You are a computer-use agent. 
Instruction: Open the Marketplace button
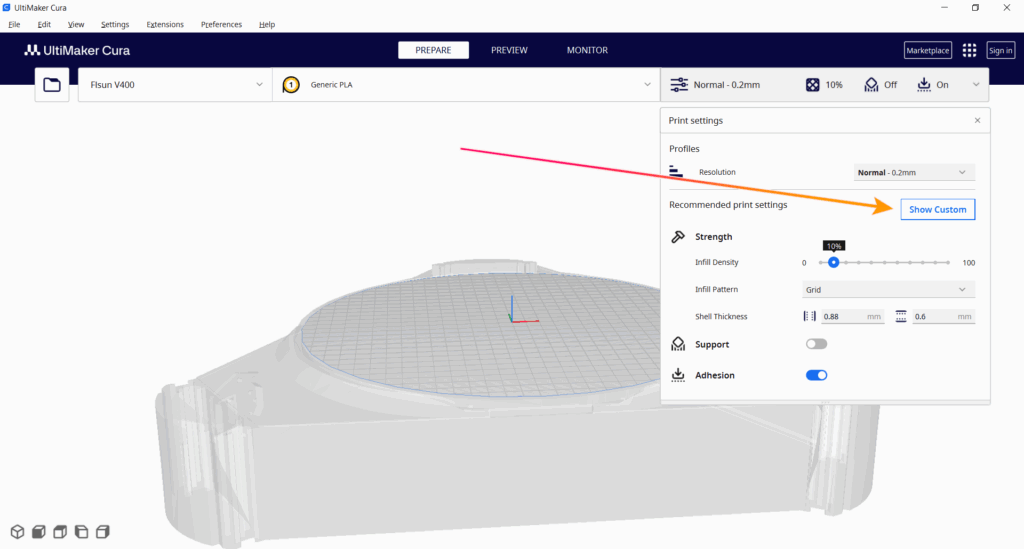point(927,50)
